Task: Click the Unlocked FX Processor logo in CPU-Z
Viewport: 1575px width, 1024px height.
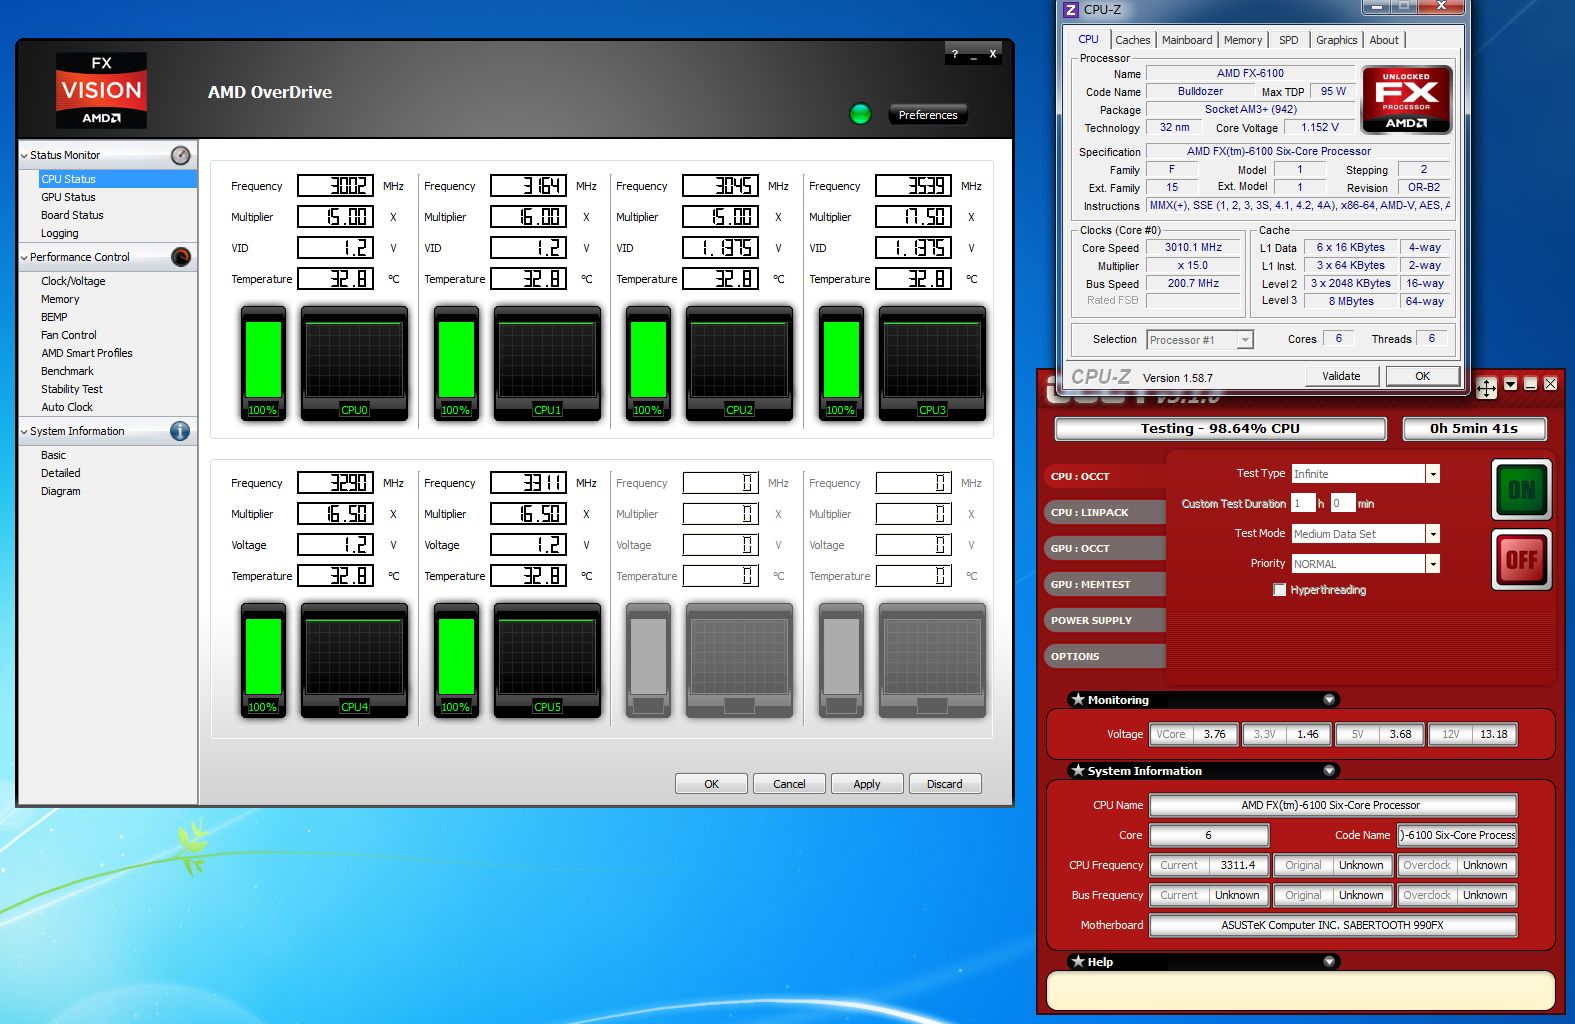Action: 1406,100
